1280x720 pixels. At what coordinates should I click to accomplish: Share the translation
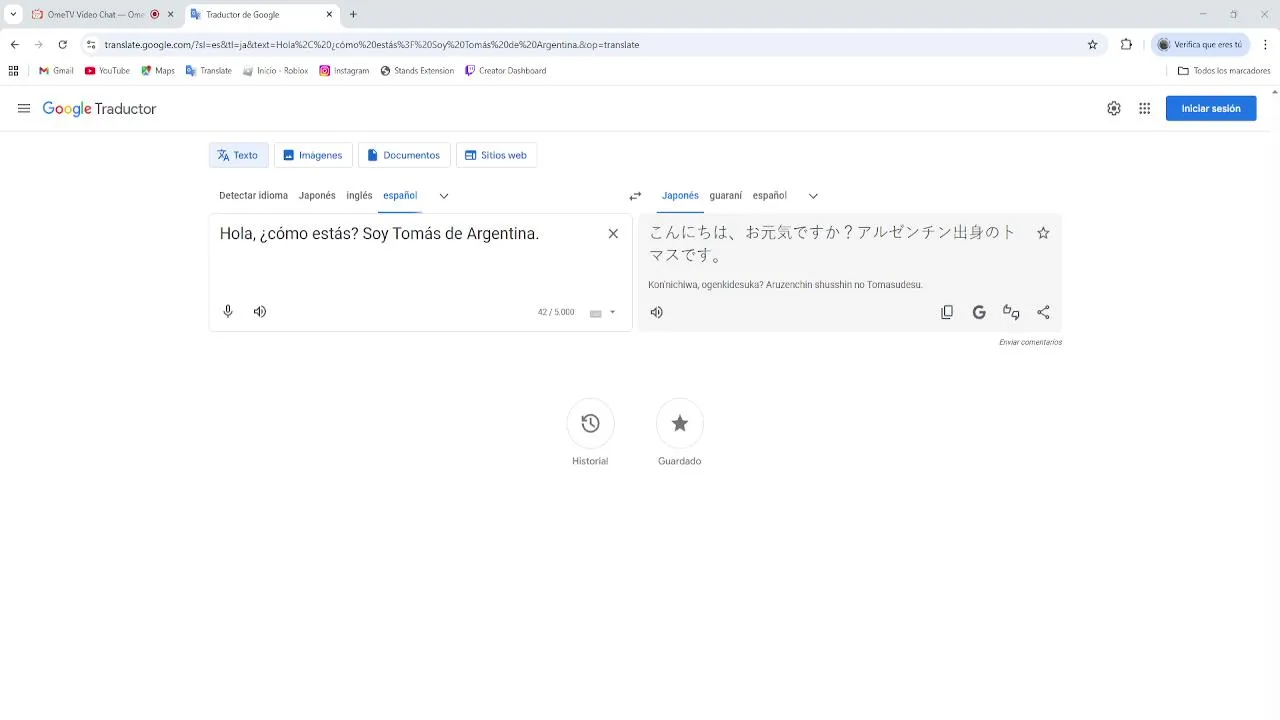pos(1043,312)
